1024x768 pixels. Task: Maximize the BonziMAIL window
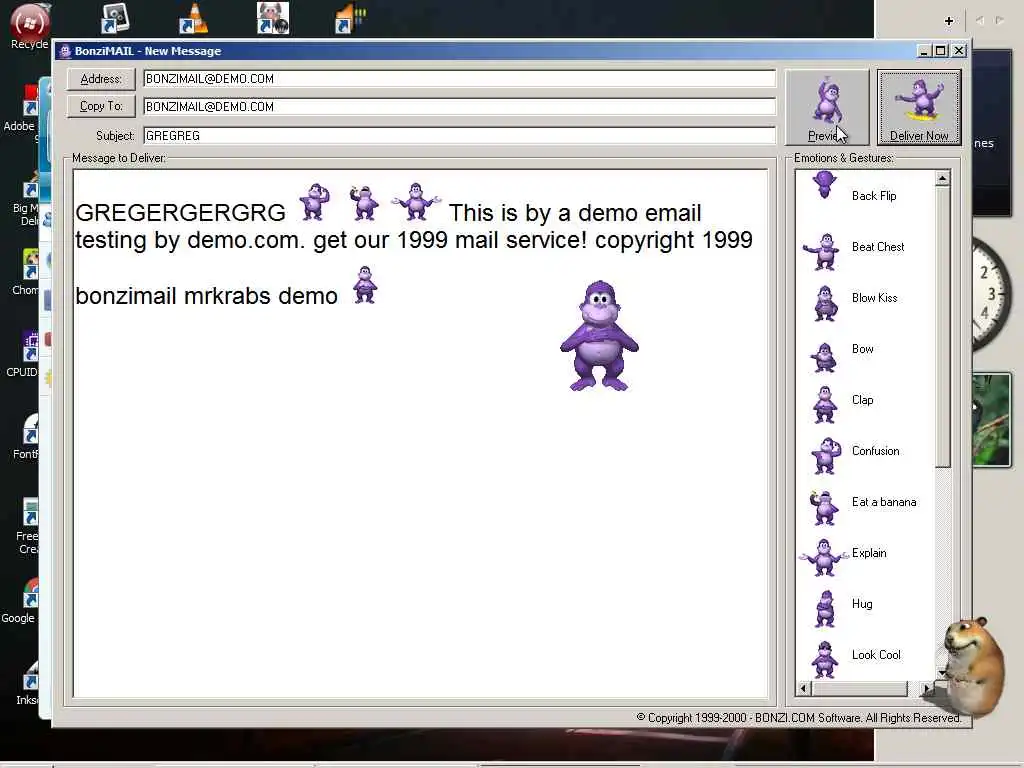[x=940, y=50]
